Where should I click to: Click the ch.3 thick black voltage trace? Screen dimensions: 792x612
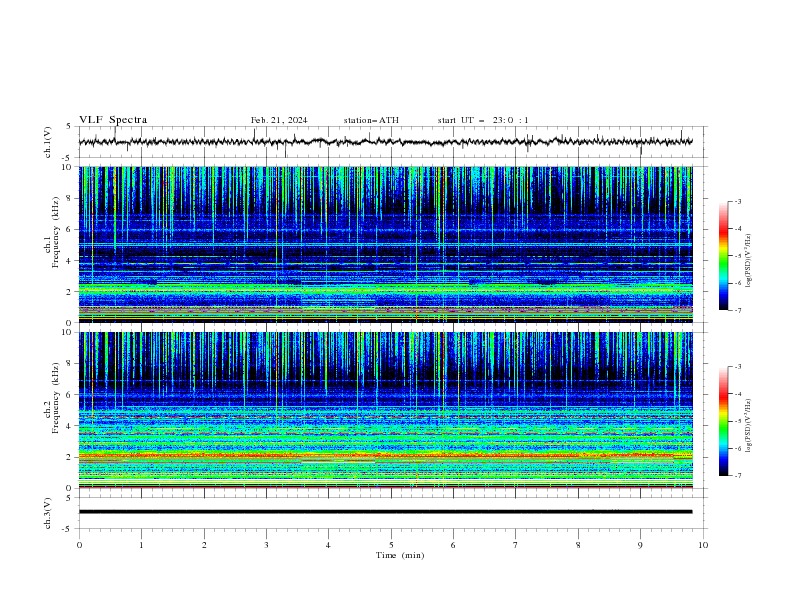pos(385,512)
